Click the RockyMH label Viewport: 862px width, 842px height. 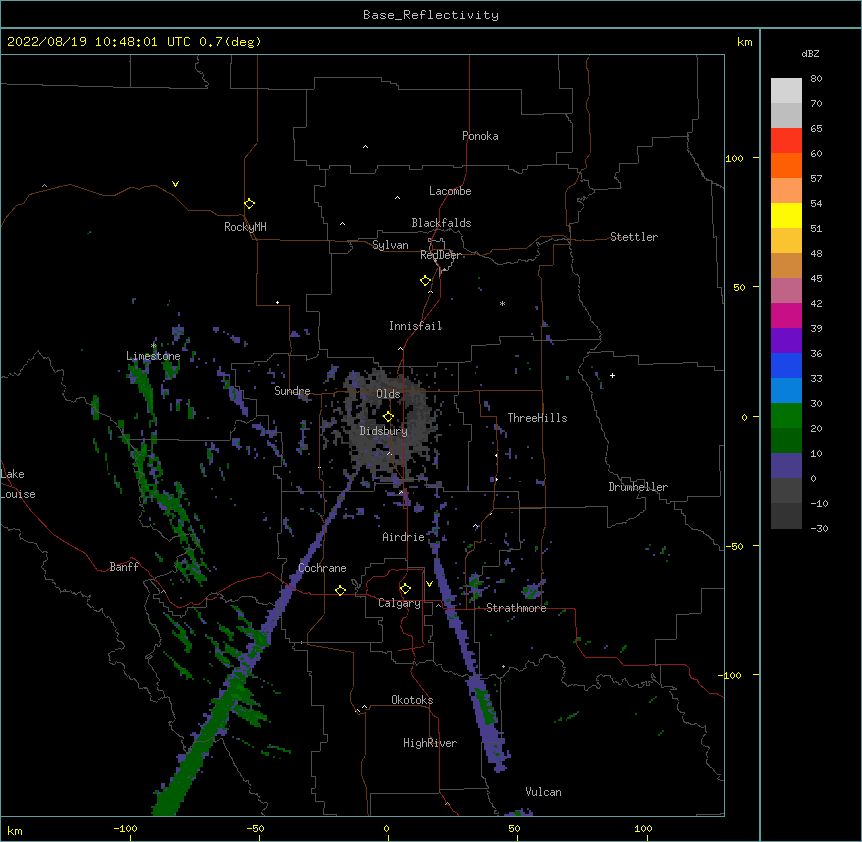coord(245,227)
